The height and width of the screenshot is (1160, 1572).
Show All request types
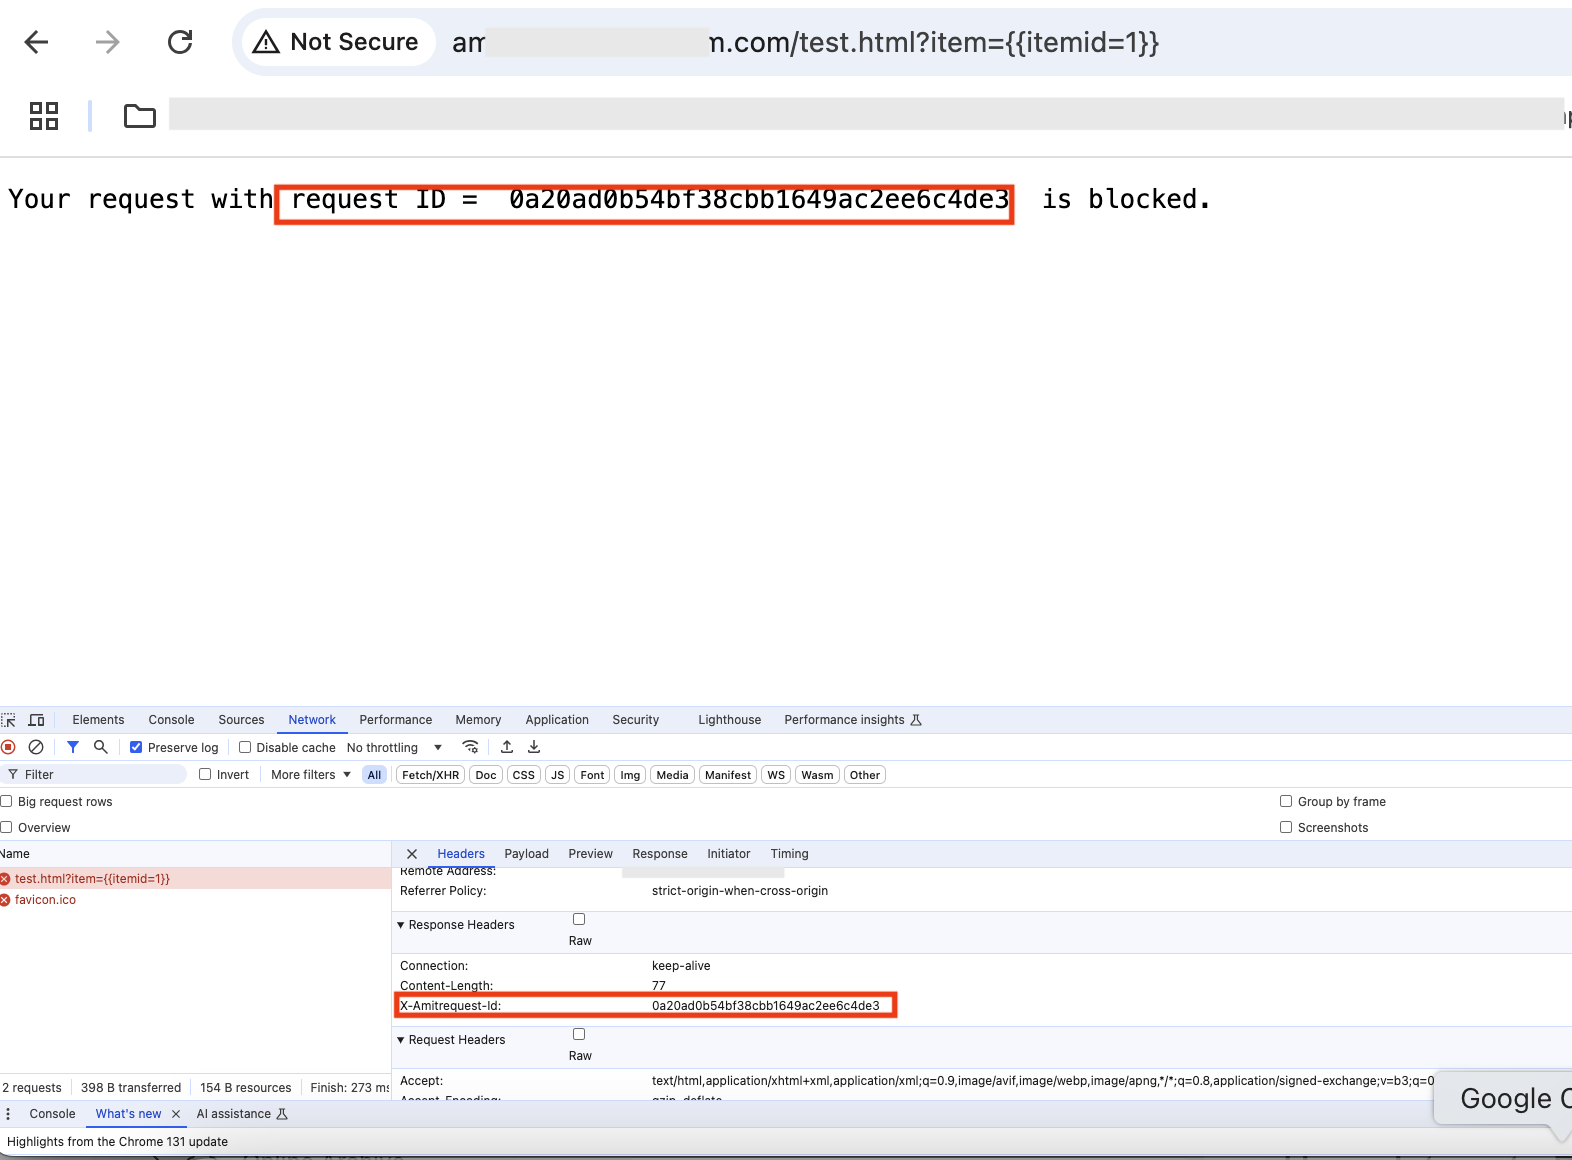point(374,775)
